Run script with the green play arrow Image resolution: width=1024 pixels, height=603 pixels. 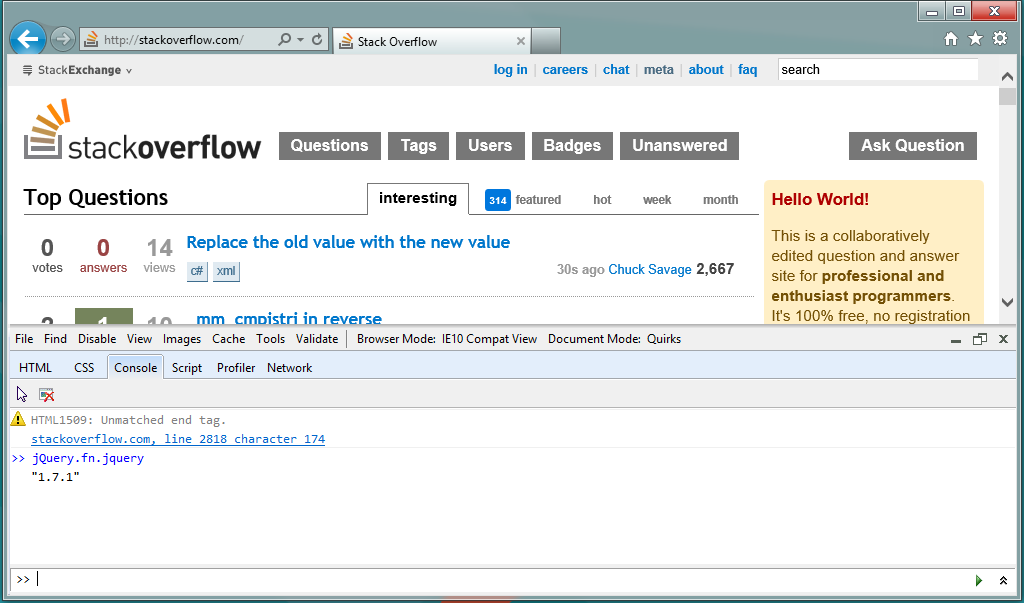click(x=978, y=580)
